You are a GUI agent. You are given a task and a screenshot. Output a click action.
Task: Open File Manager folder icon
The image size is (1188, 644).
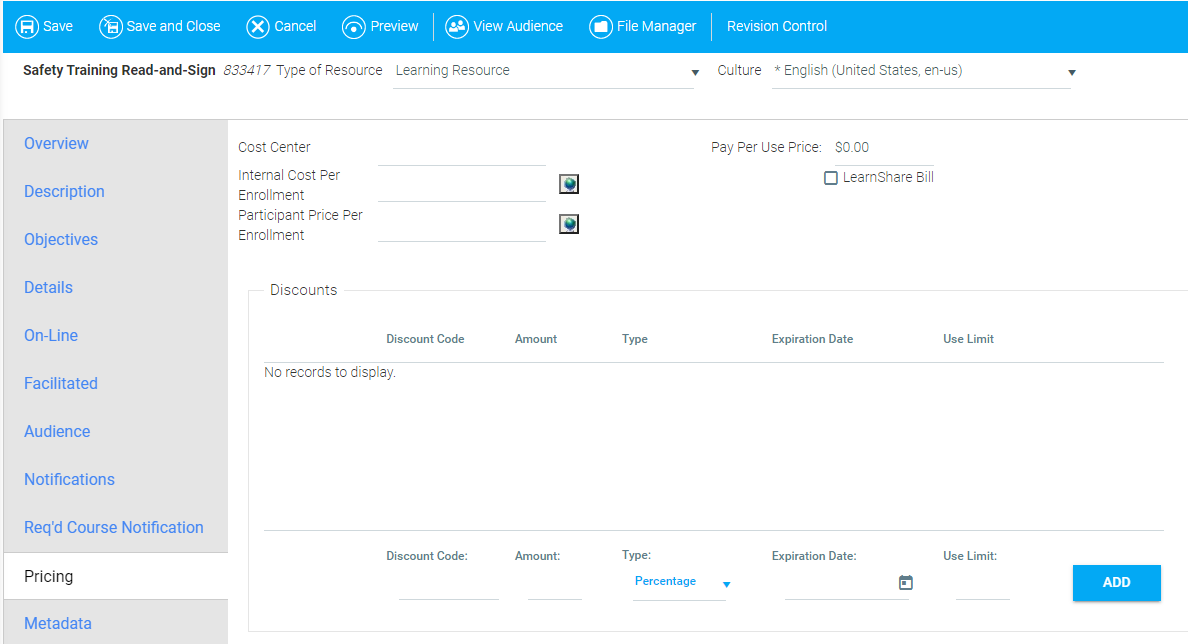coord(600,27)
